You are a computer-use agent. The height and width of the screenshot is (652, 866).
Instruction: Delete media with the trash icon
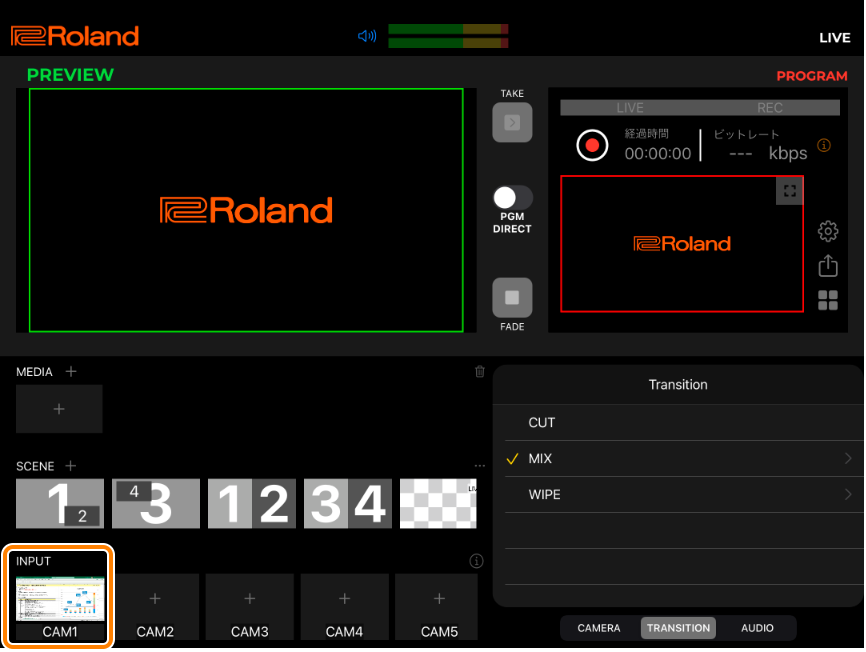point(480,372)
